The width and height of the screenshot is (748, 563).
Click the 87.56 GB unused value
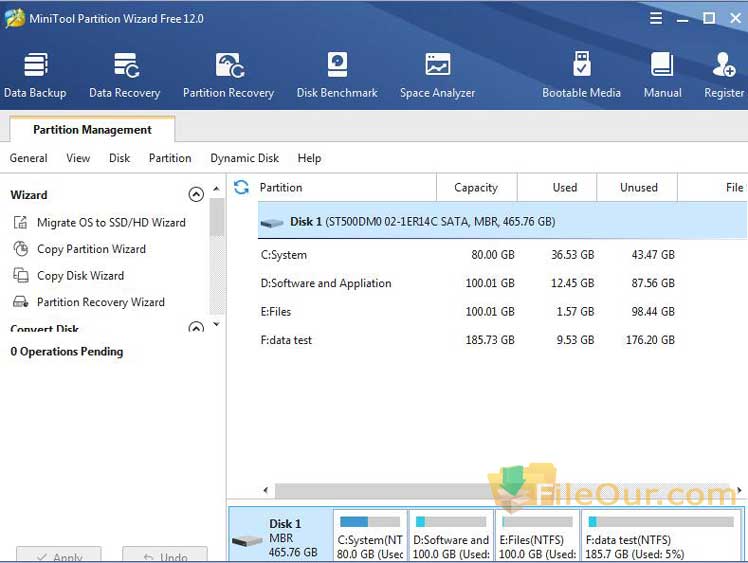coord(653,283)
